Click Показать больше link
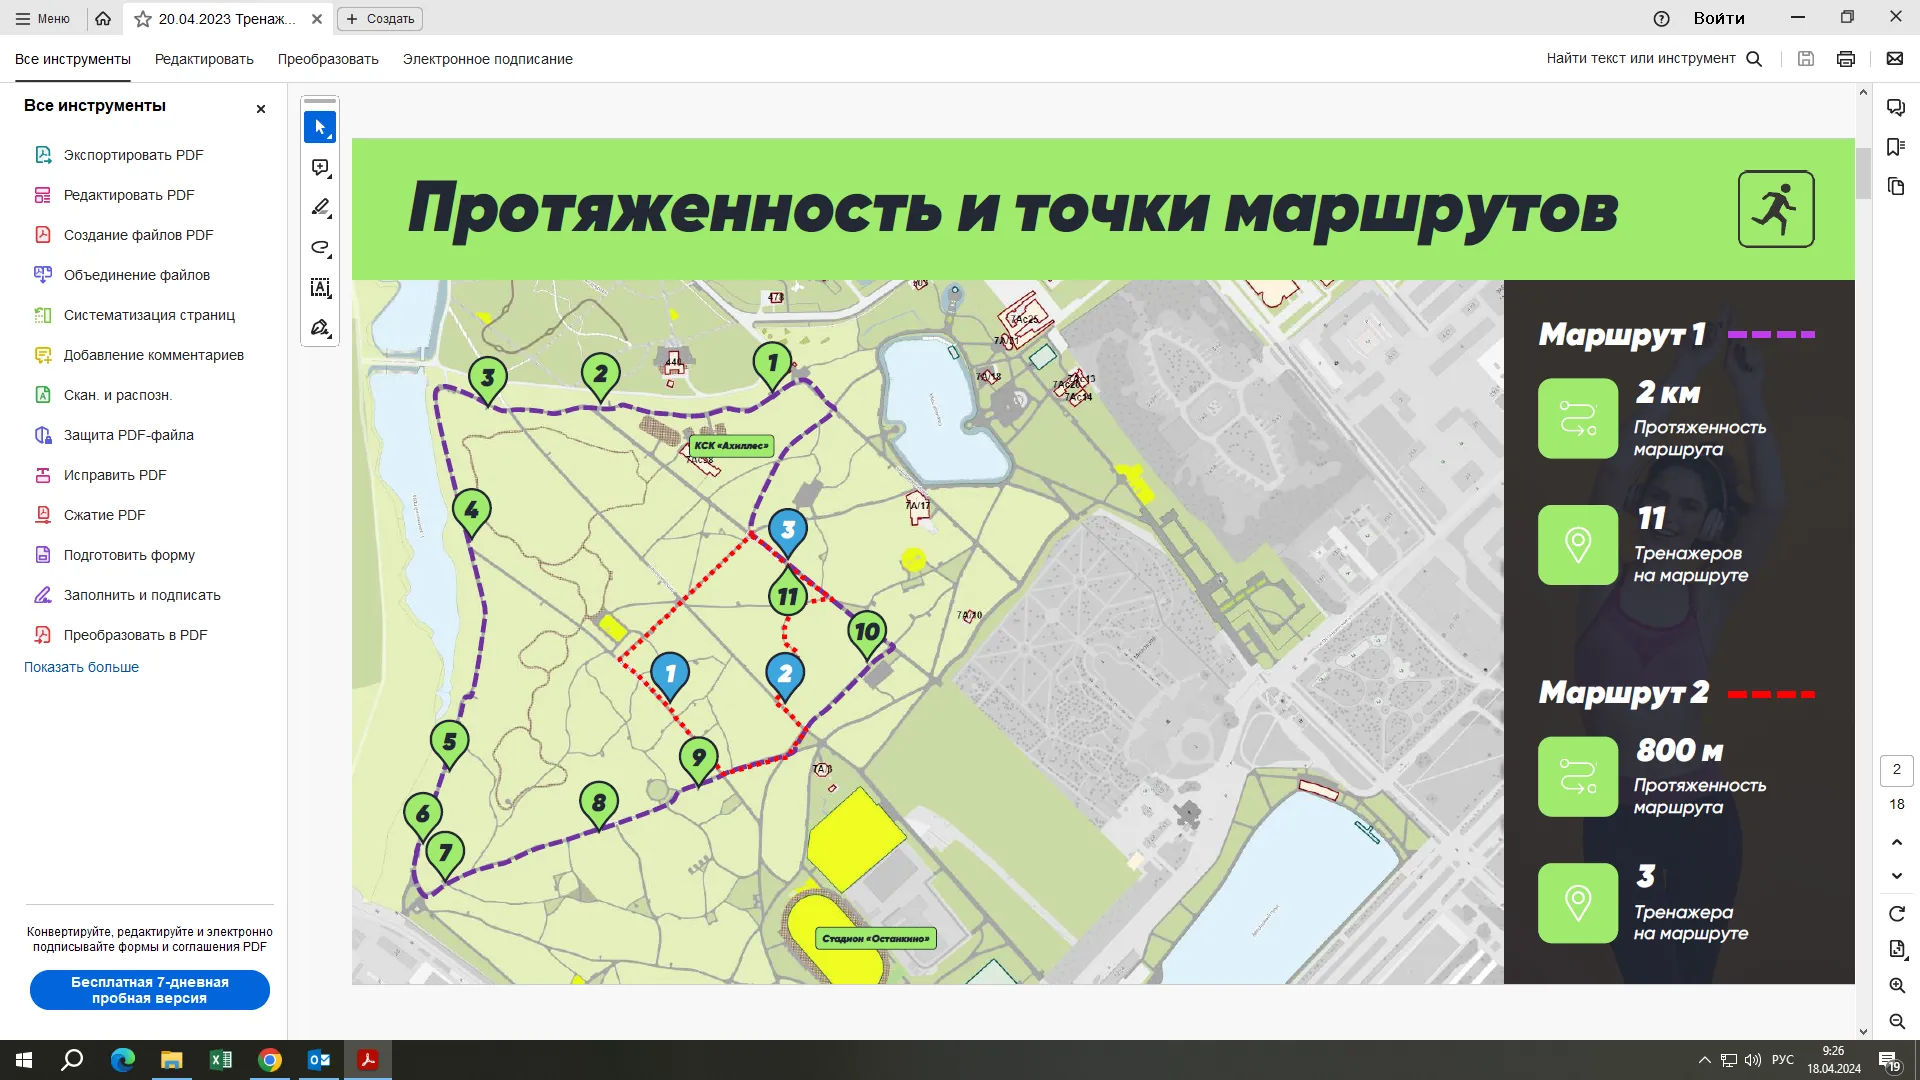This screenshot has width=1920, height=1080. (x=81, y=667)
